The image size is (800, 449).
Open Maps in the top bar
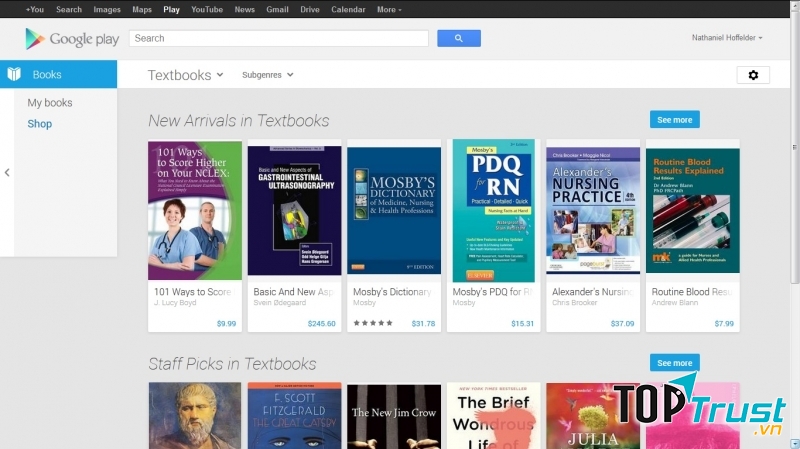click(142, 9)
